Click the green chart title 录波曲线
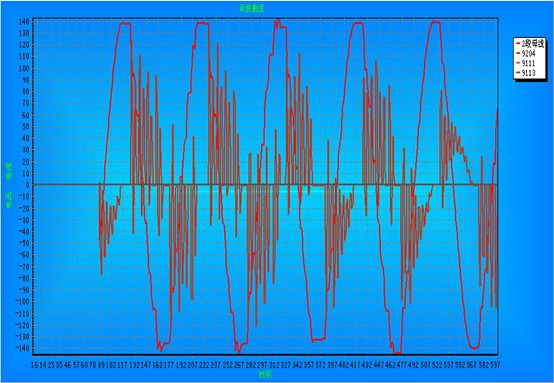This screenshot has width=554, height=383. click(251, 8)
